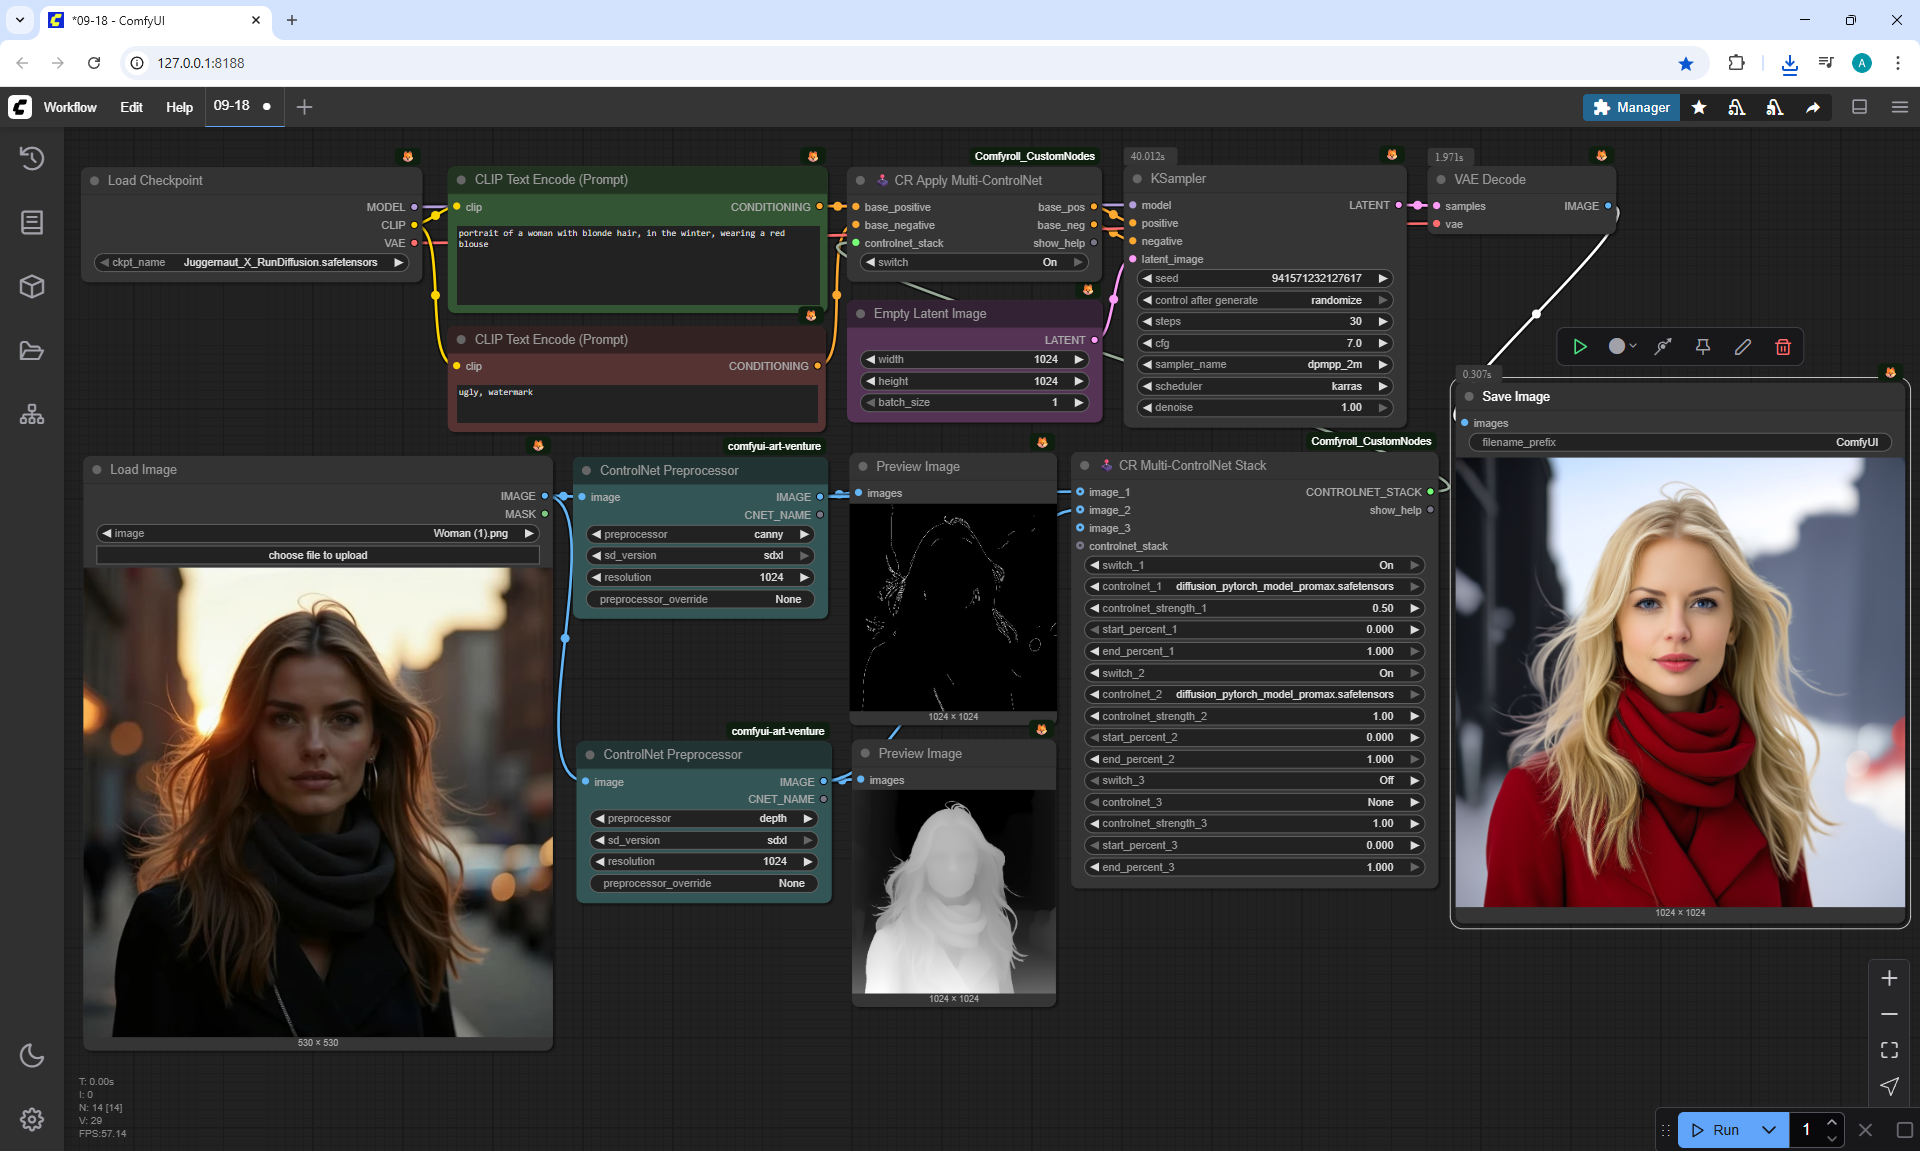Click choose file to upload button

coord(318,555)
